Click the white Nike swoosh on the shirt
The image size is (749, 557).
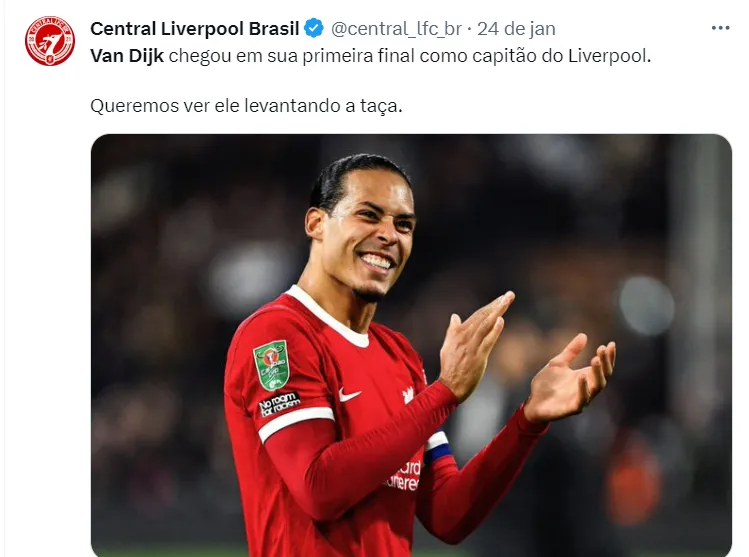[x=350, y=395]
